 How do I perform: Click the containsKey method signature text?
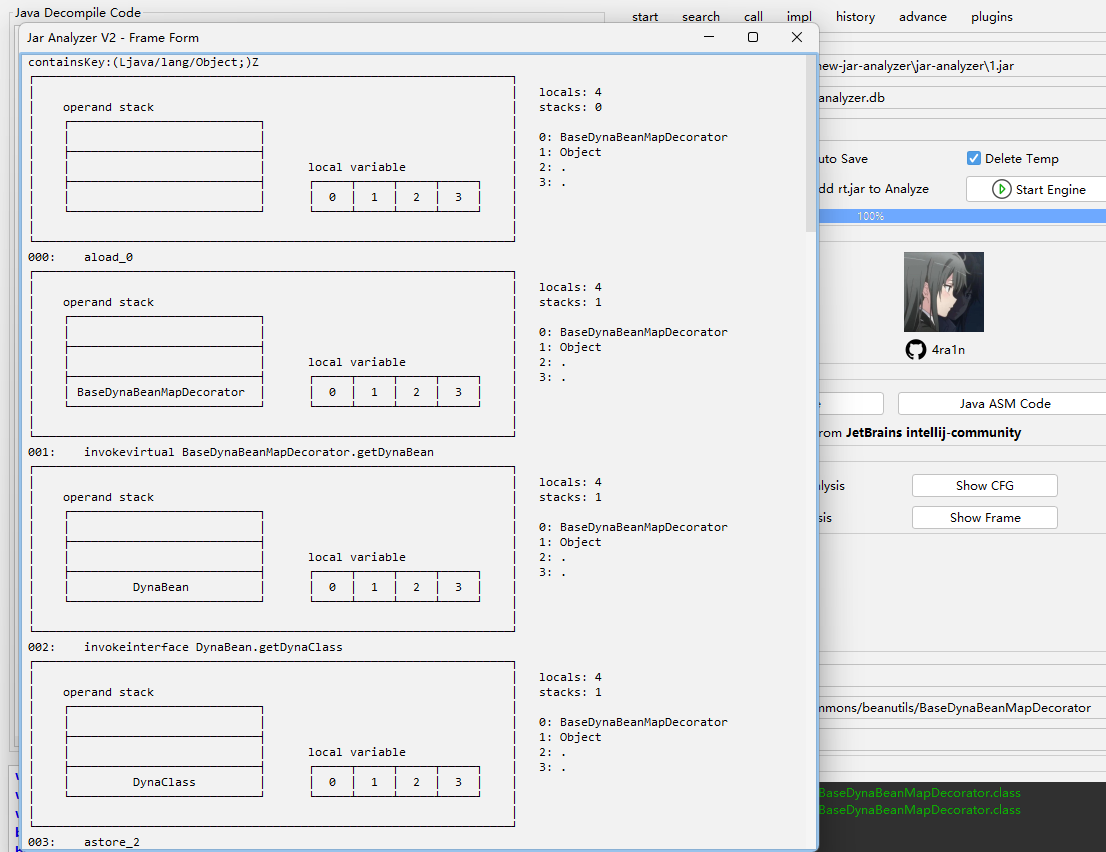[143, 62]
